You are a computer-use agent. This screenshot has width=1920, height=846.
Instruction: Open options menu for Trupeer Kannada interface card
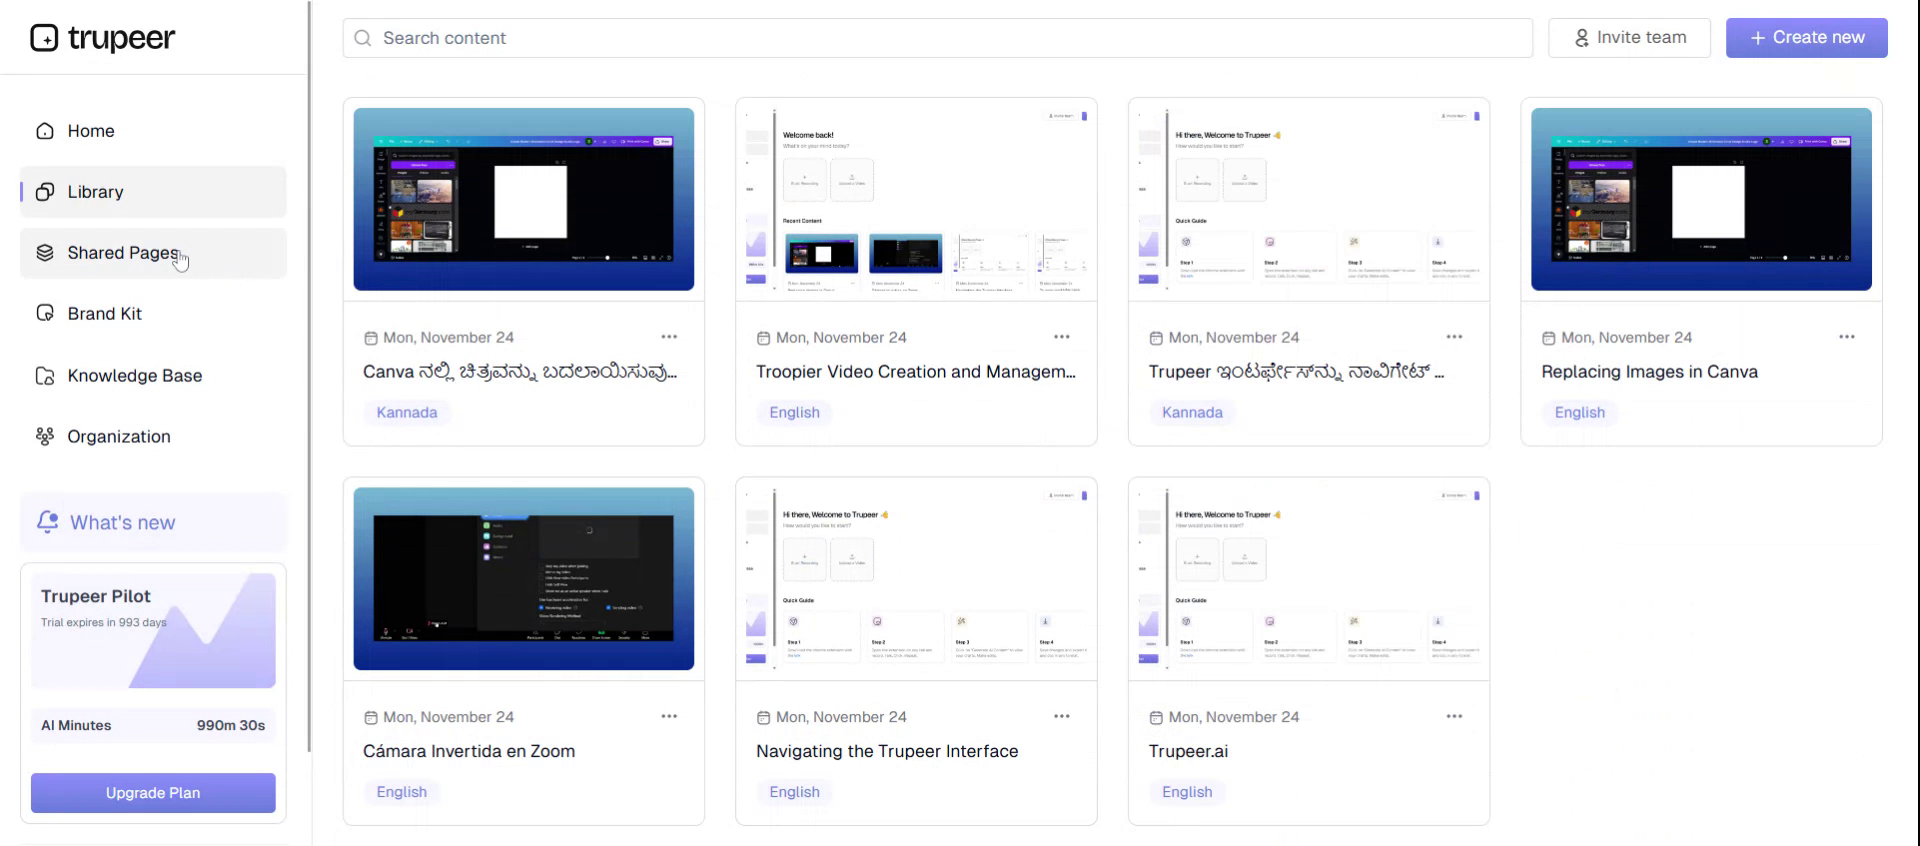tap(1454, 337)
